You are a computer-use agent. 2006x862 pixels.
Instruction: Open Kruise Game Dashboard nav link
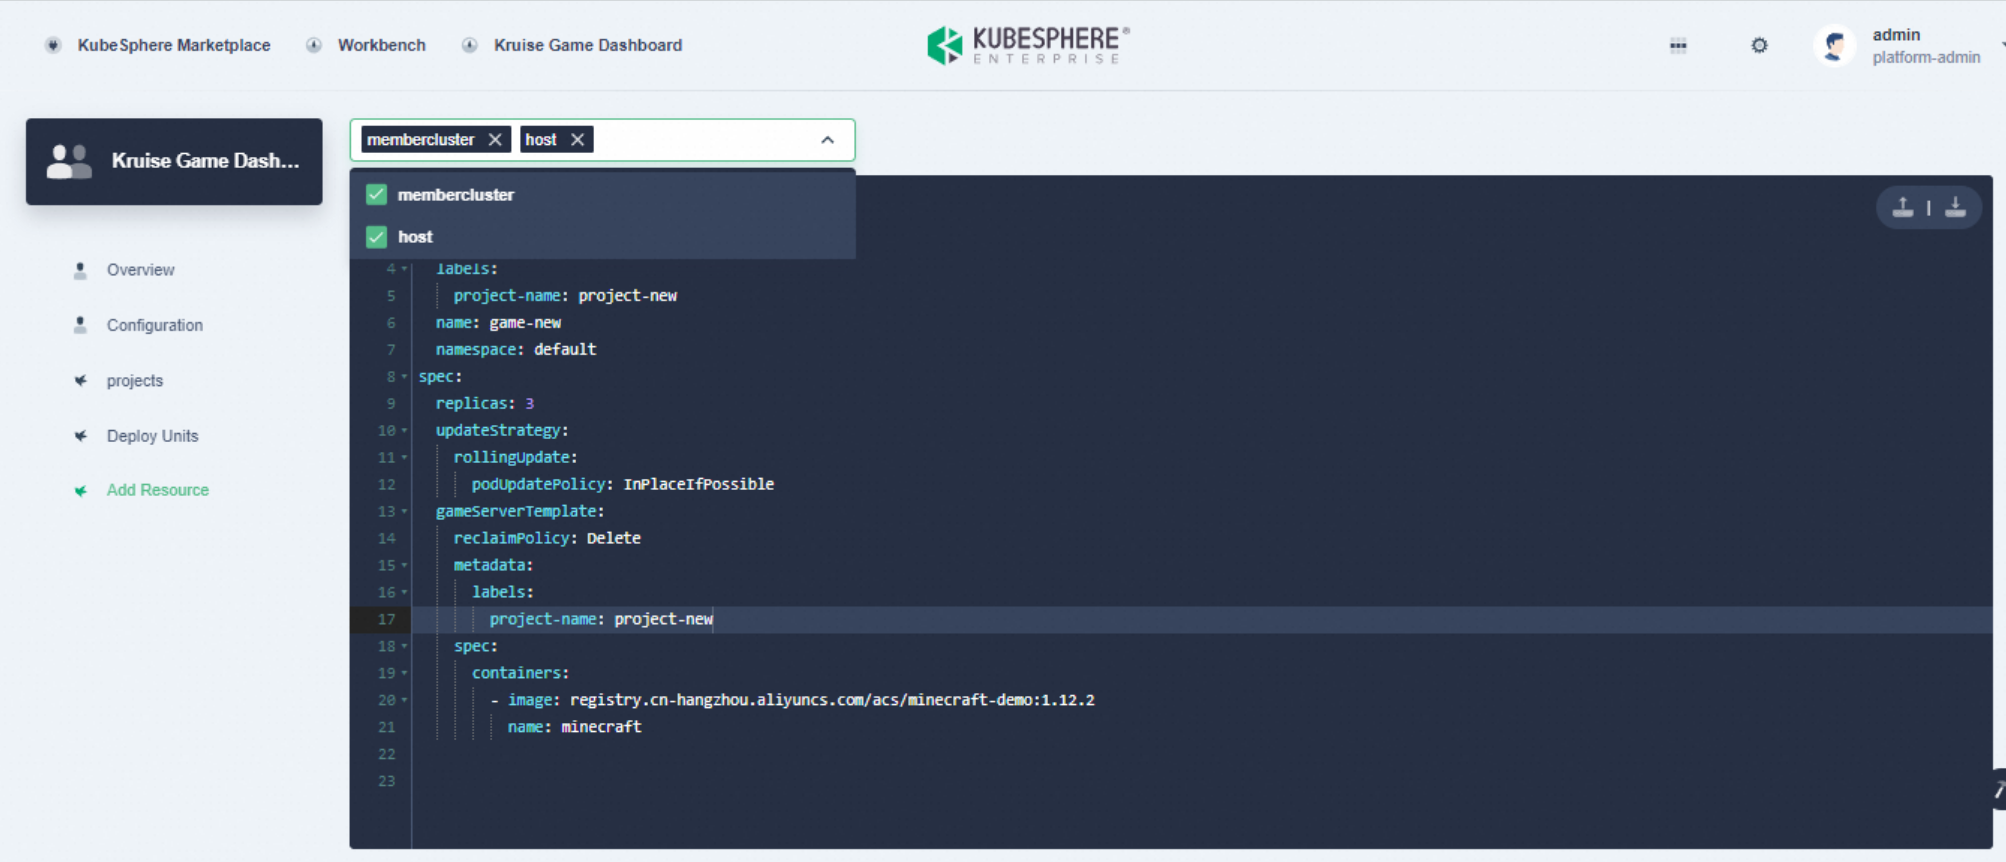coord(588,45)
